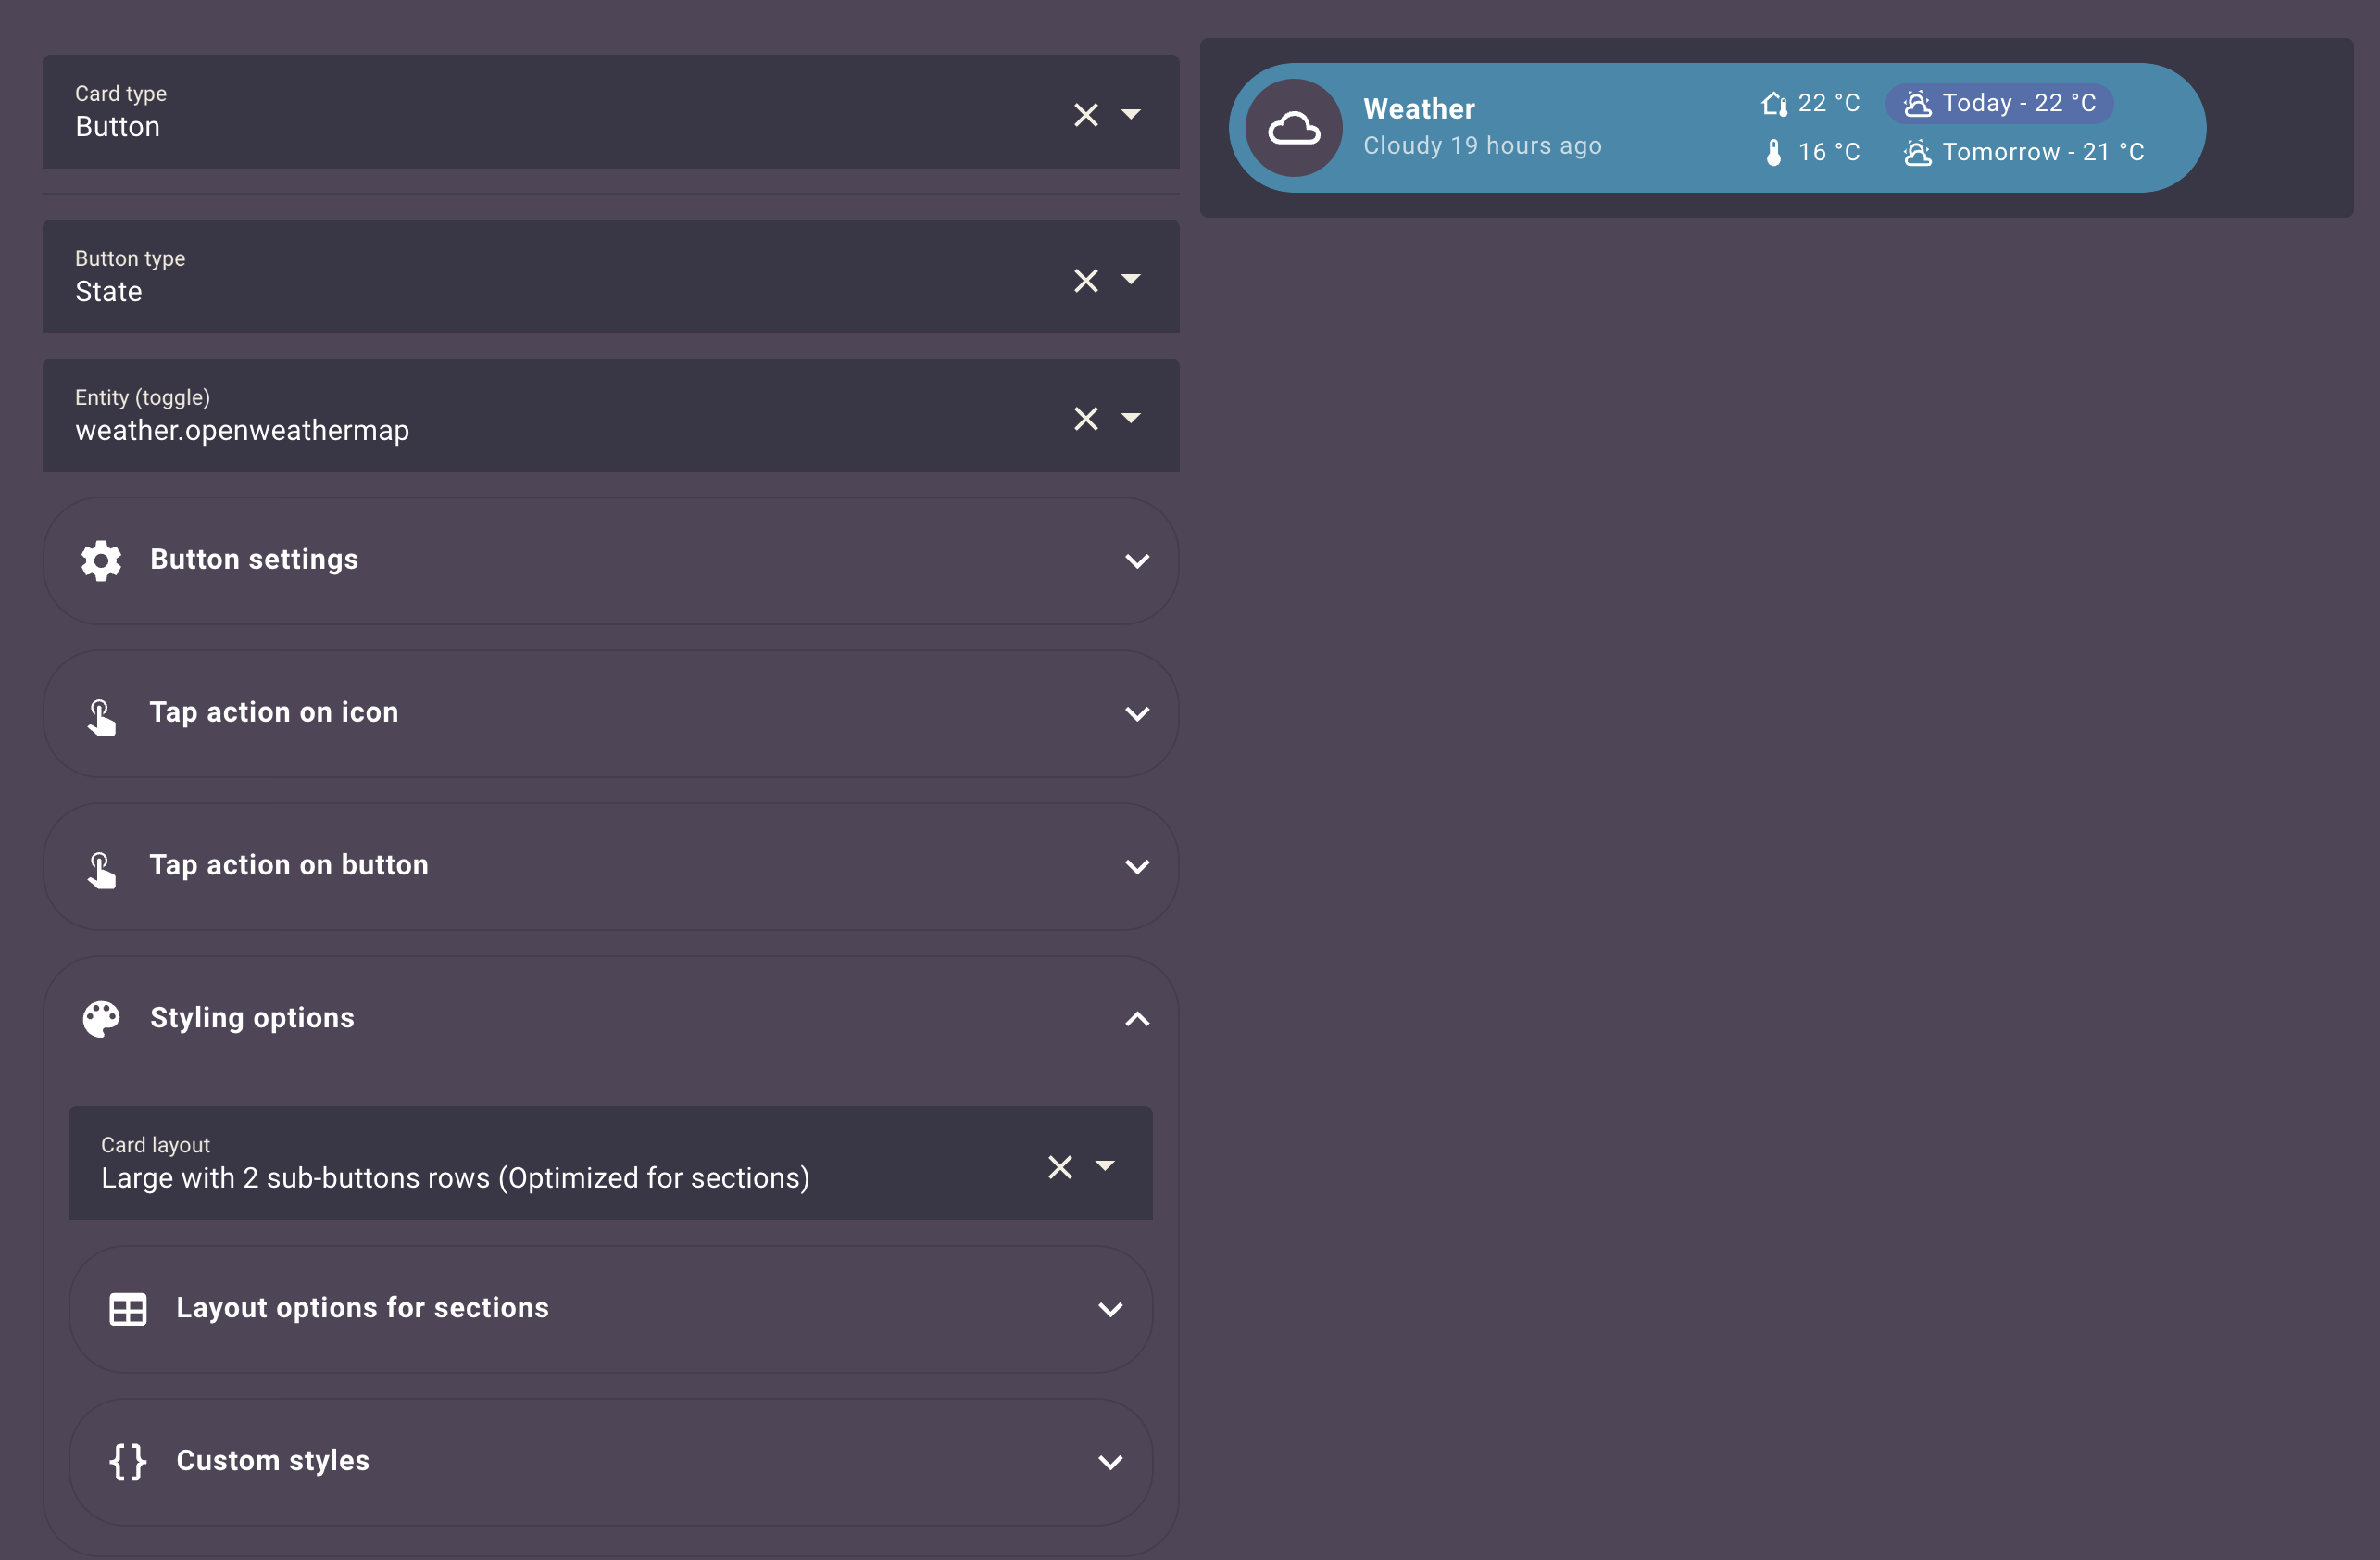Click the grid icon for Layout options

click(127, 1308)
